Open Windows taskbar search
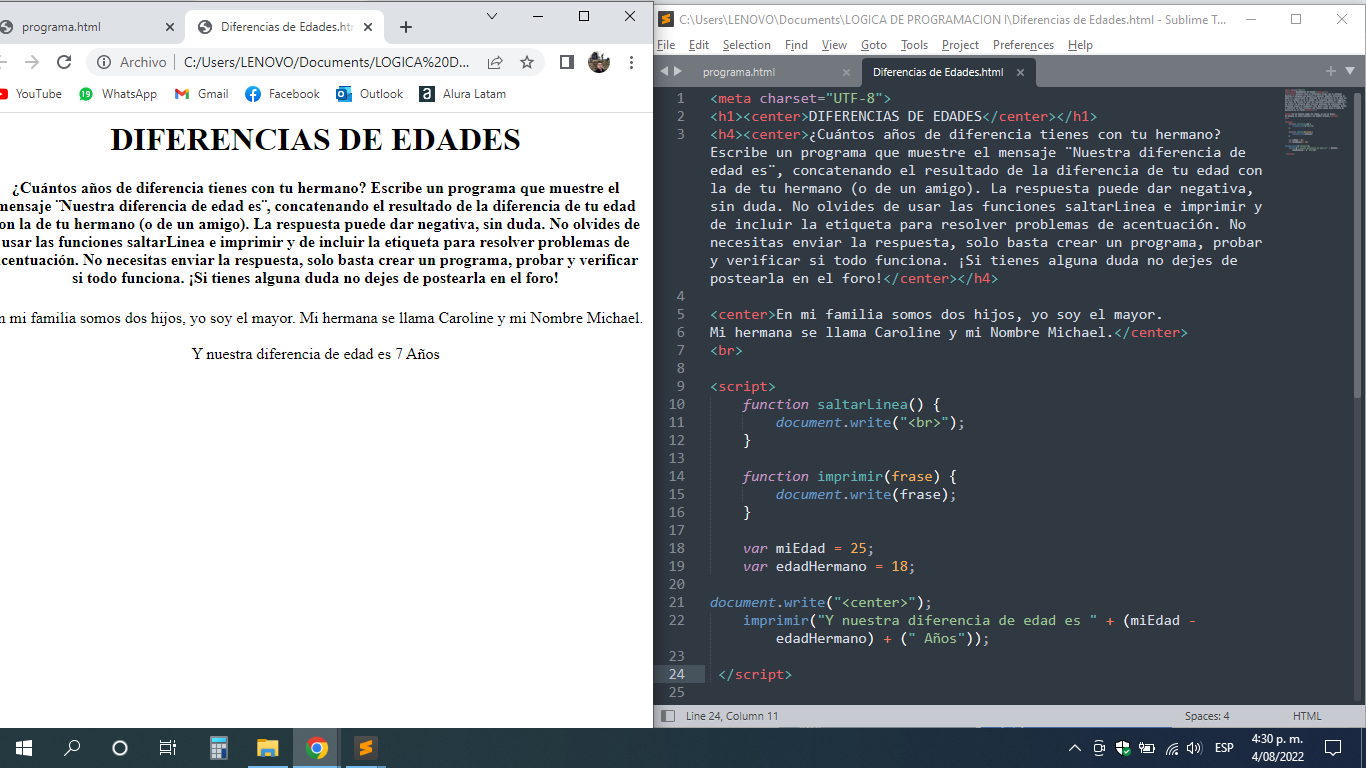Viewport: 1366px width, 768px height. coord(72,747)
